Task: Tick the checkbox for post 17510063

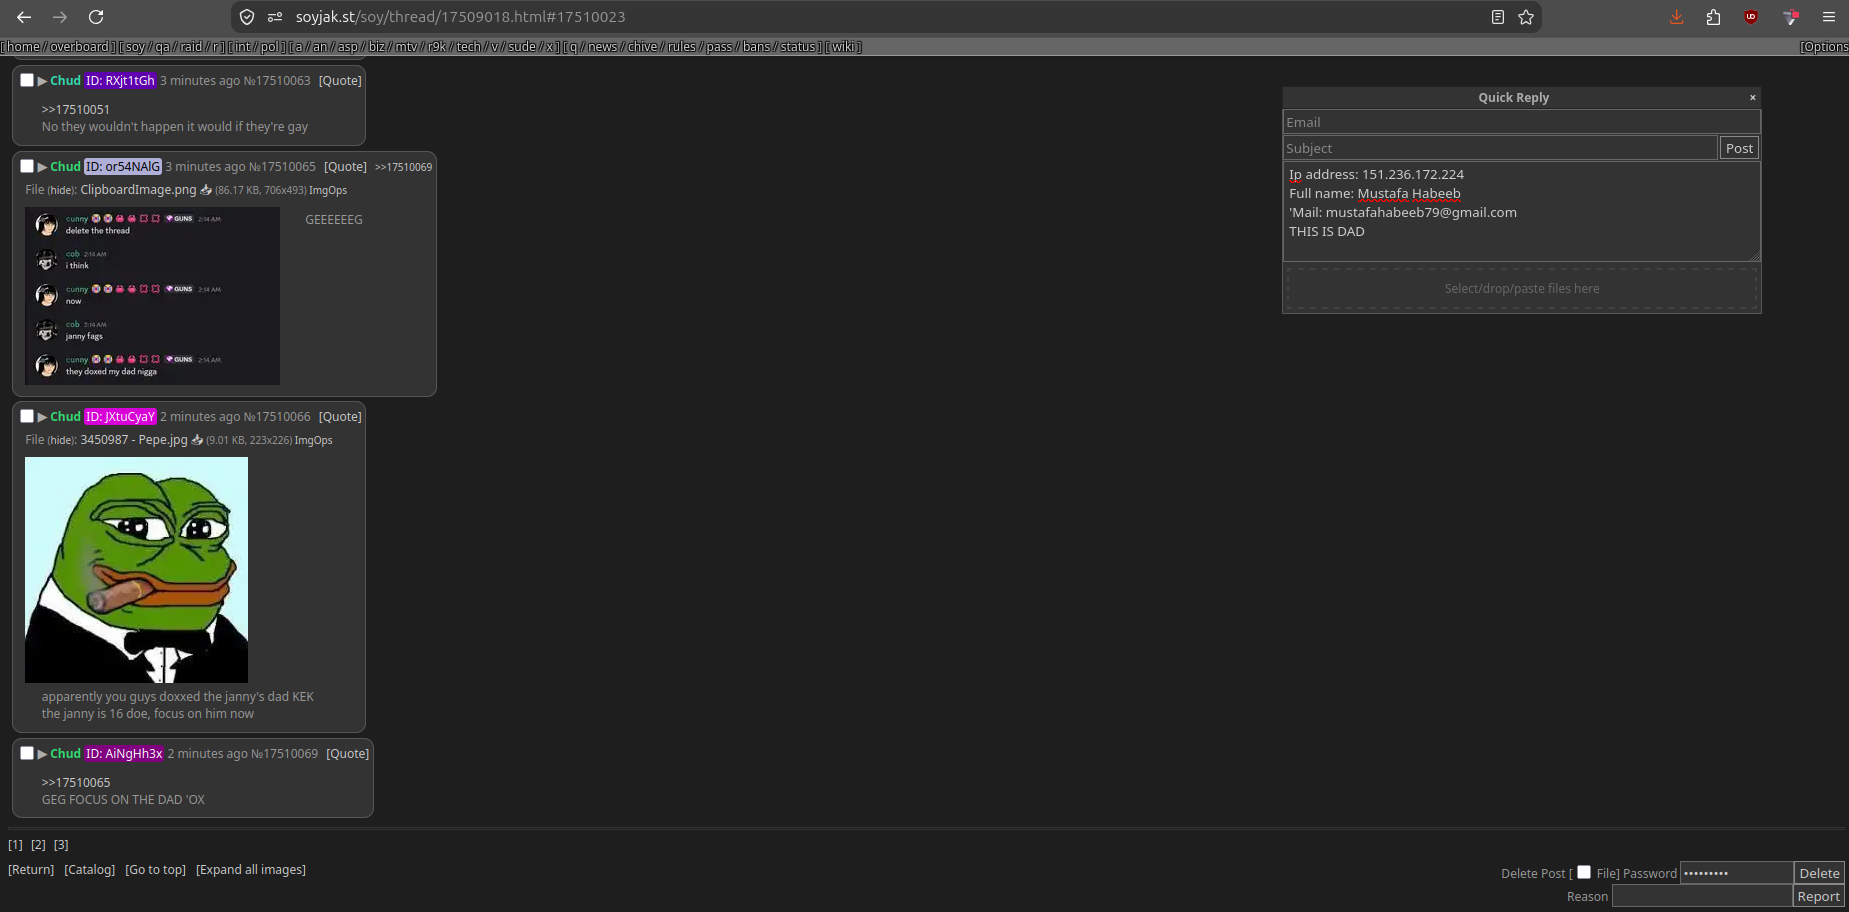Action: point(27,80)
